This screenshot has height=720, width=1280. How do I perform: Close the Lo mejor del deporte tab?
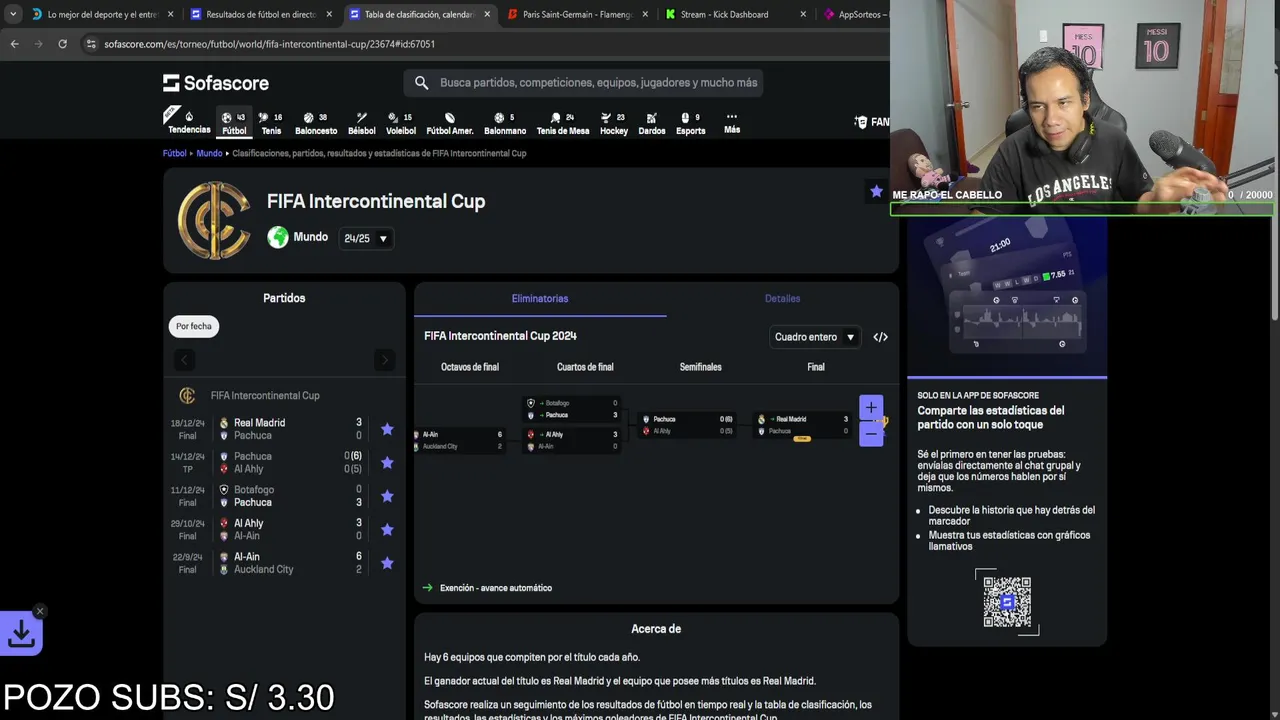tap(170, 15)
